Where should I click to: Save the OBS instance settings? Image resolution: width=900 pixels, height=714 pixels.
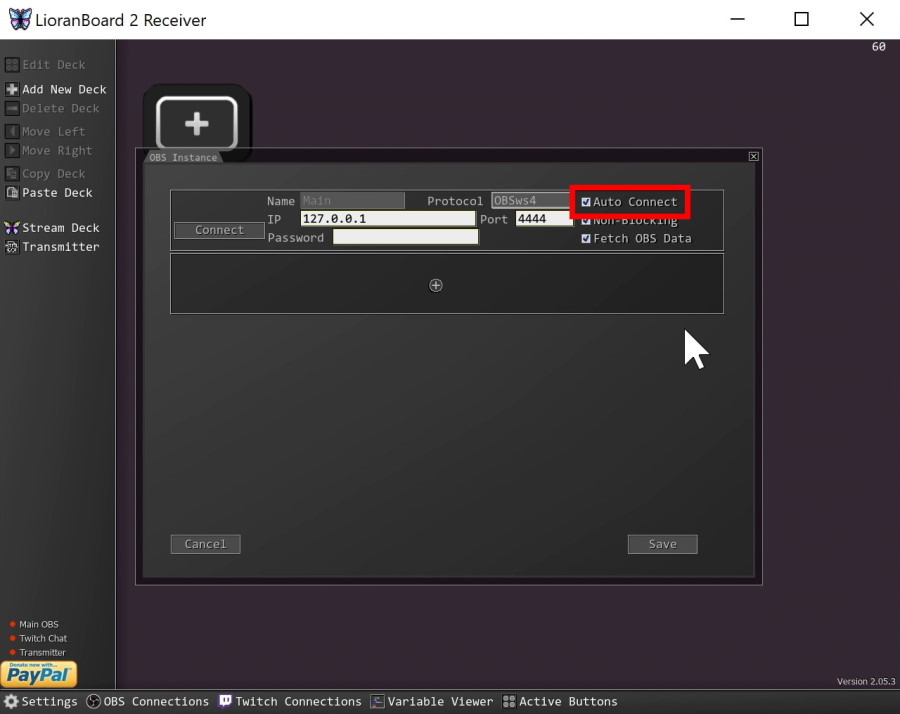[662, 543]
